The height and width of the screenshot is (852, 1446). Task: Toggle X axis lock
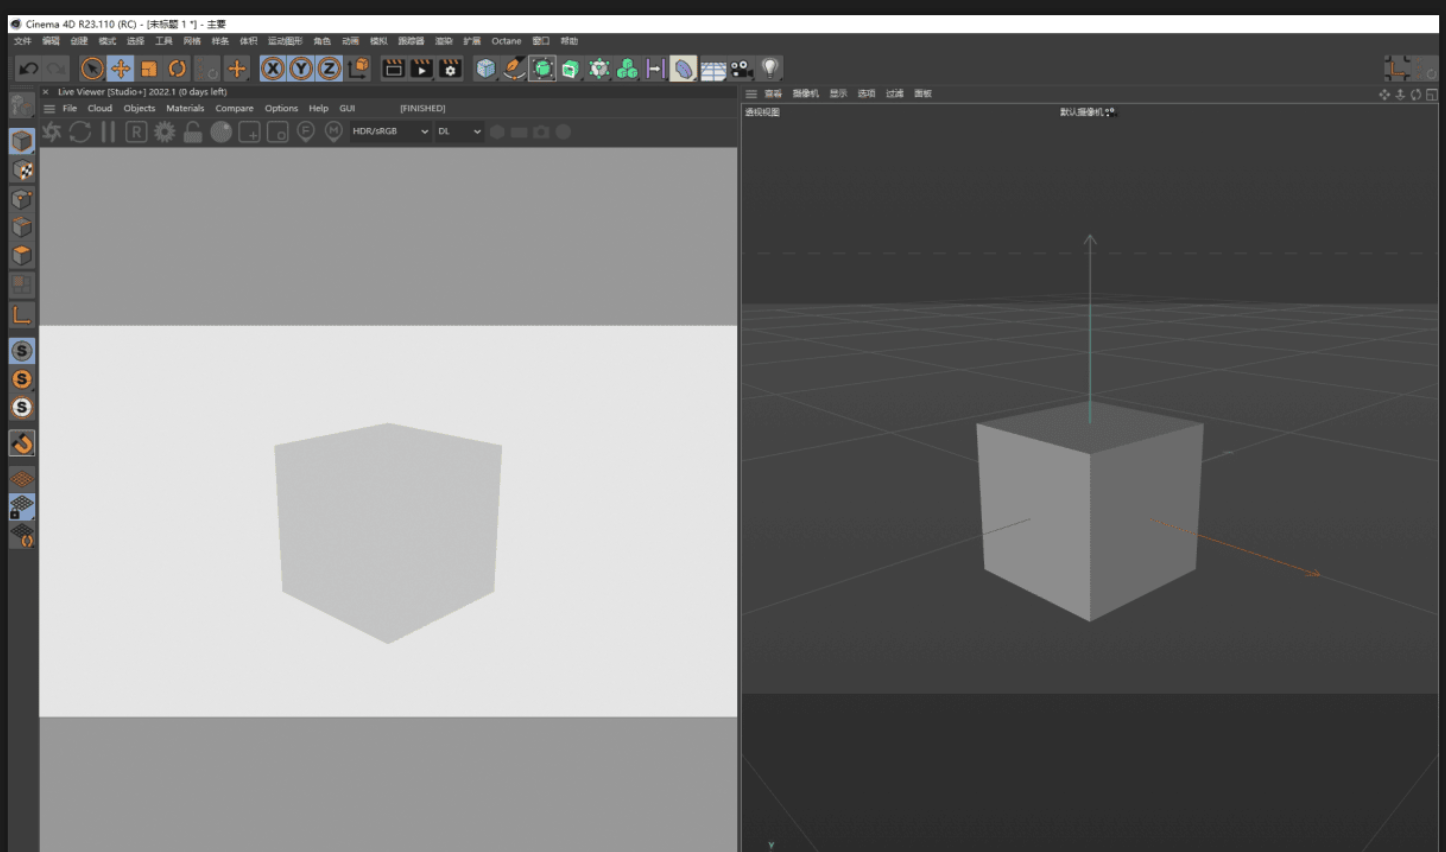pyautogui.click(x=273, y=68)
